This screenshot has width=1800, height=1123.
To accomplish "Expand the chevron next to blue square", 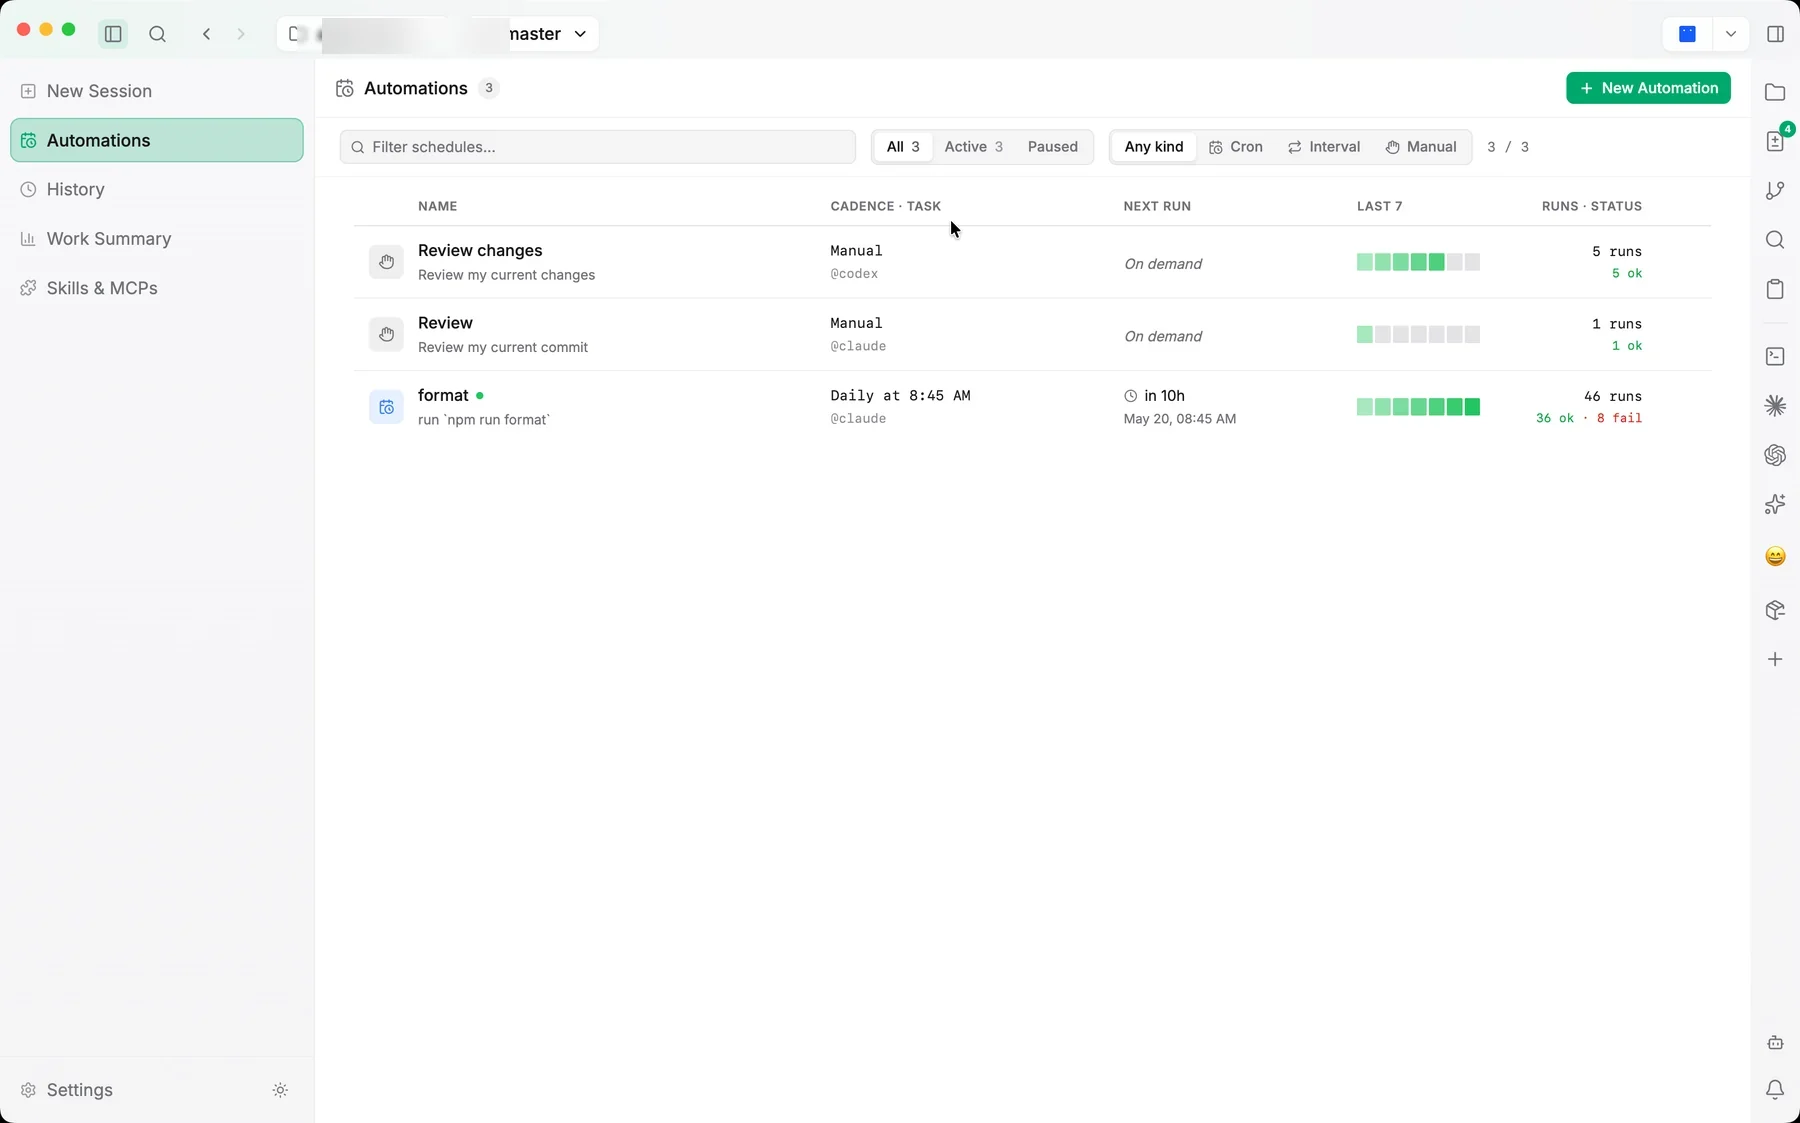I will (1730, 34).
